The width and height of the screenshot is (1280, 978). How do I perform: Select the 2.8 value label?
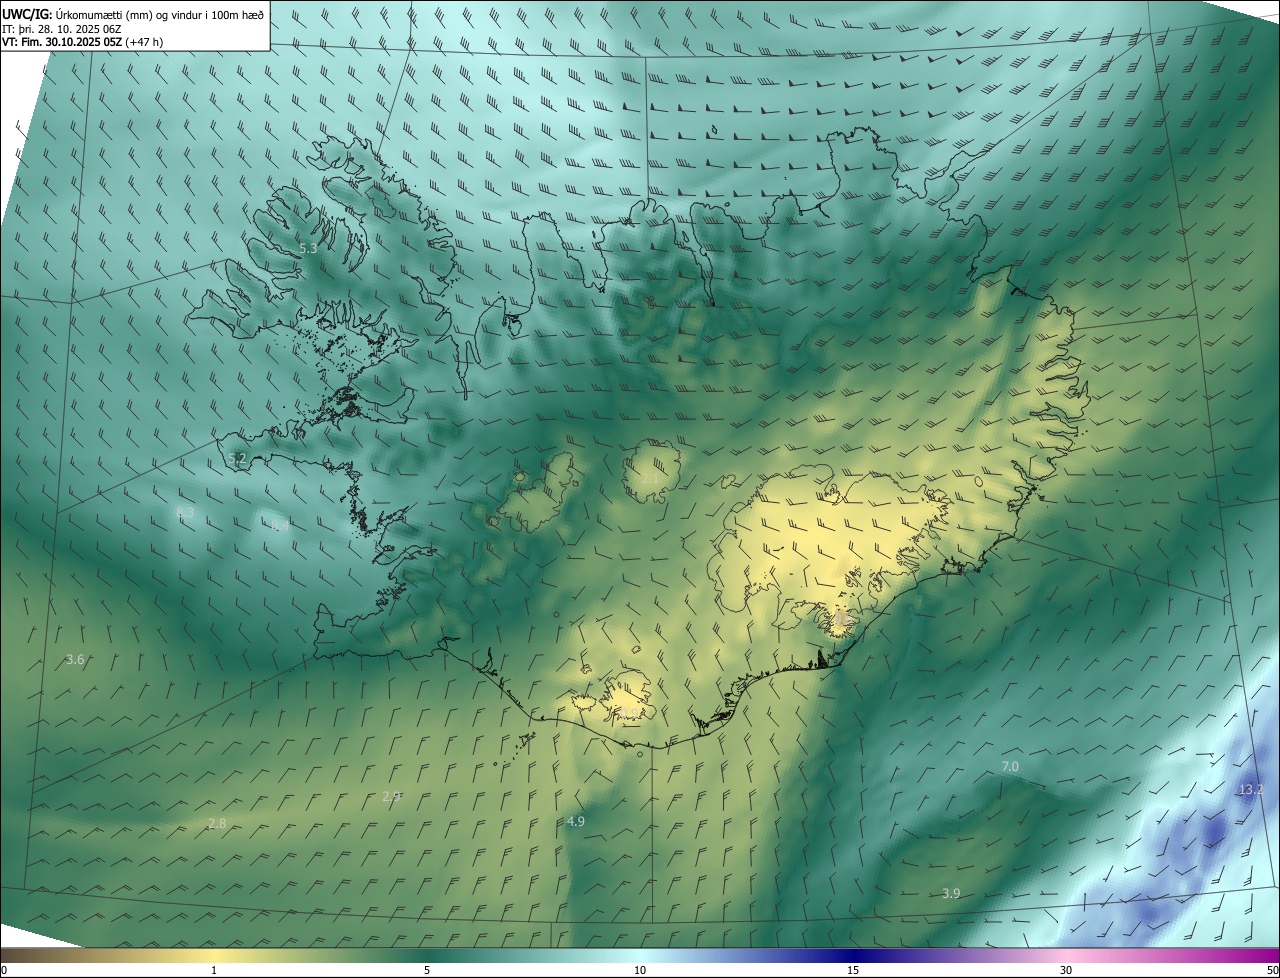(217, 823)
